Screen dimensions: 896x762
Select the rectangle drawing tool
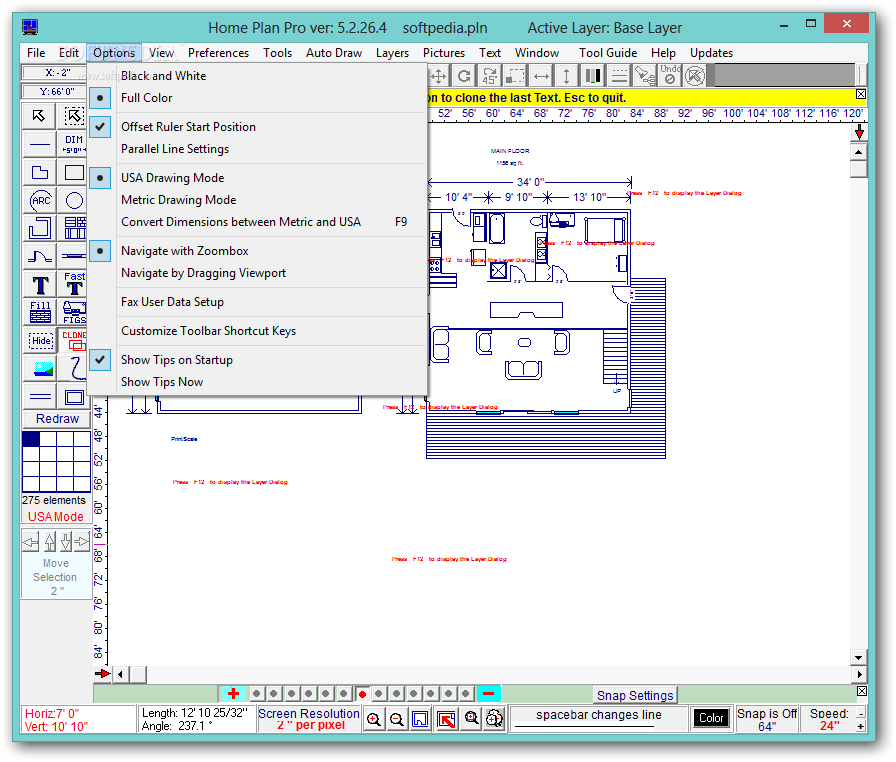[74, 172]
